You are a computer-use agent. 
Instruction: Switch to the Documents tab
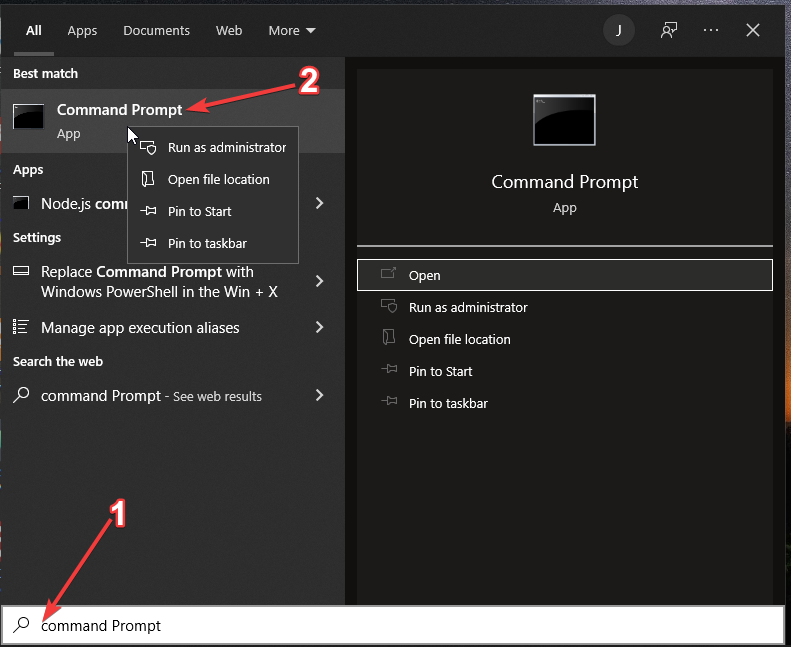coord(156,31)
